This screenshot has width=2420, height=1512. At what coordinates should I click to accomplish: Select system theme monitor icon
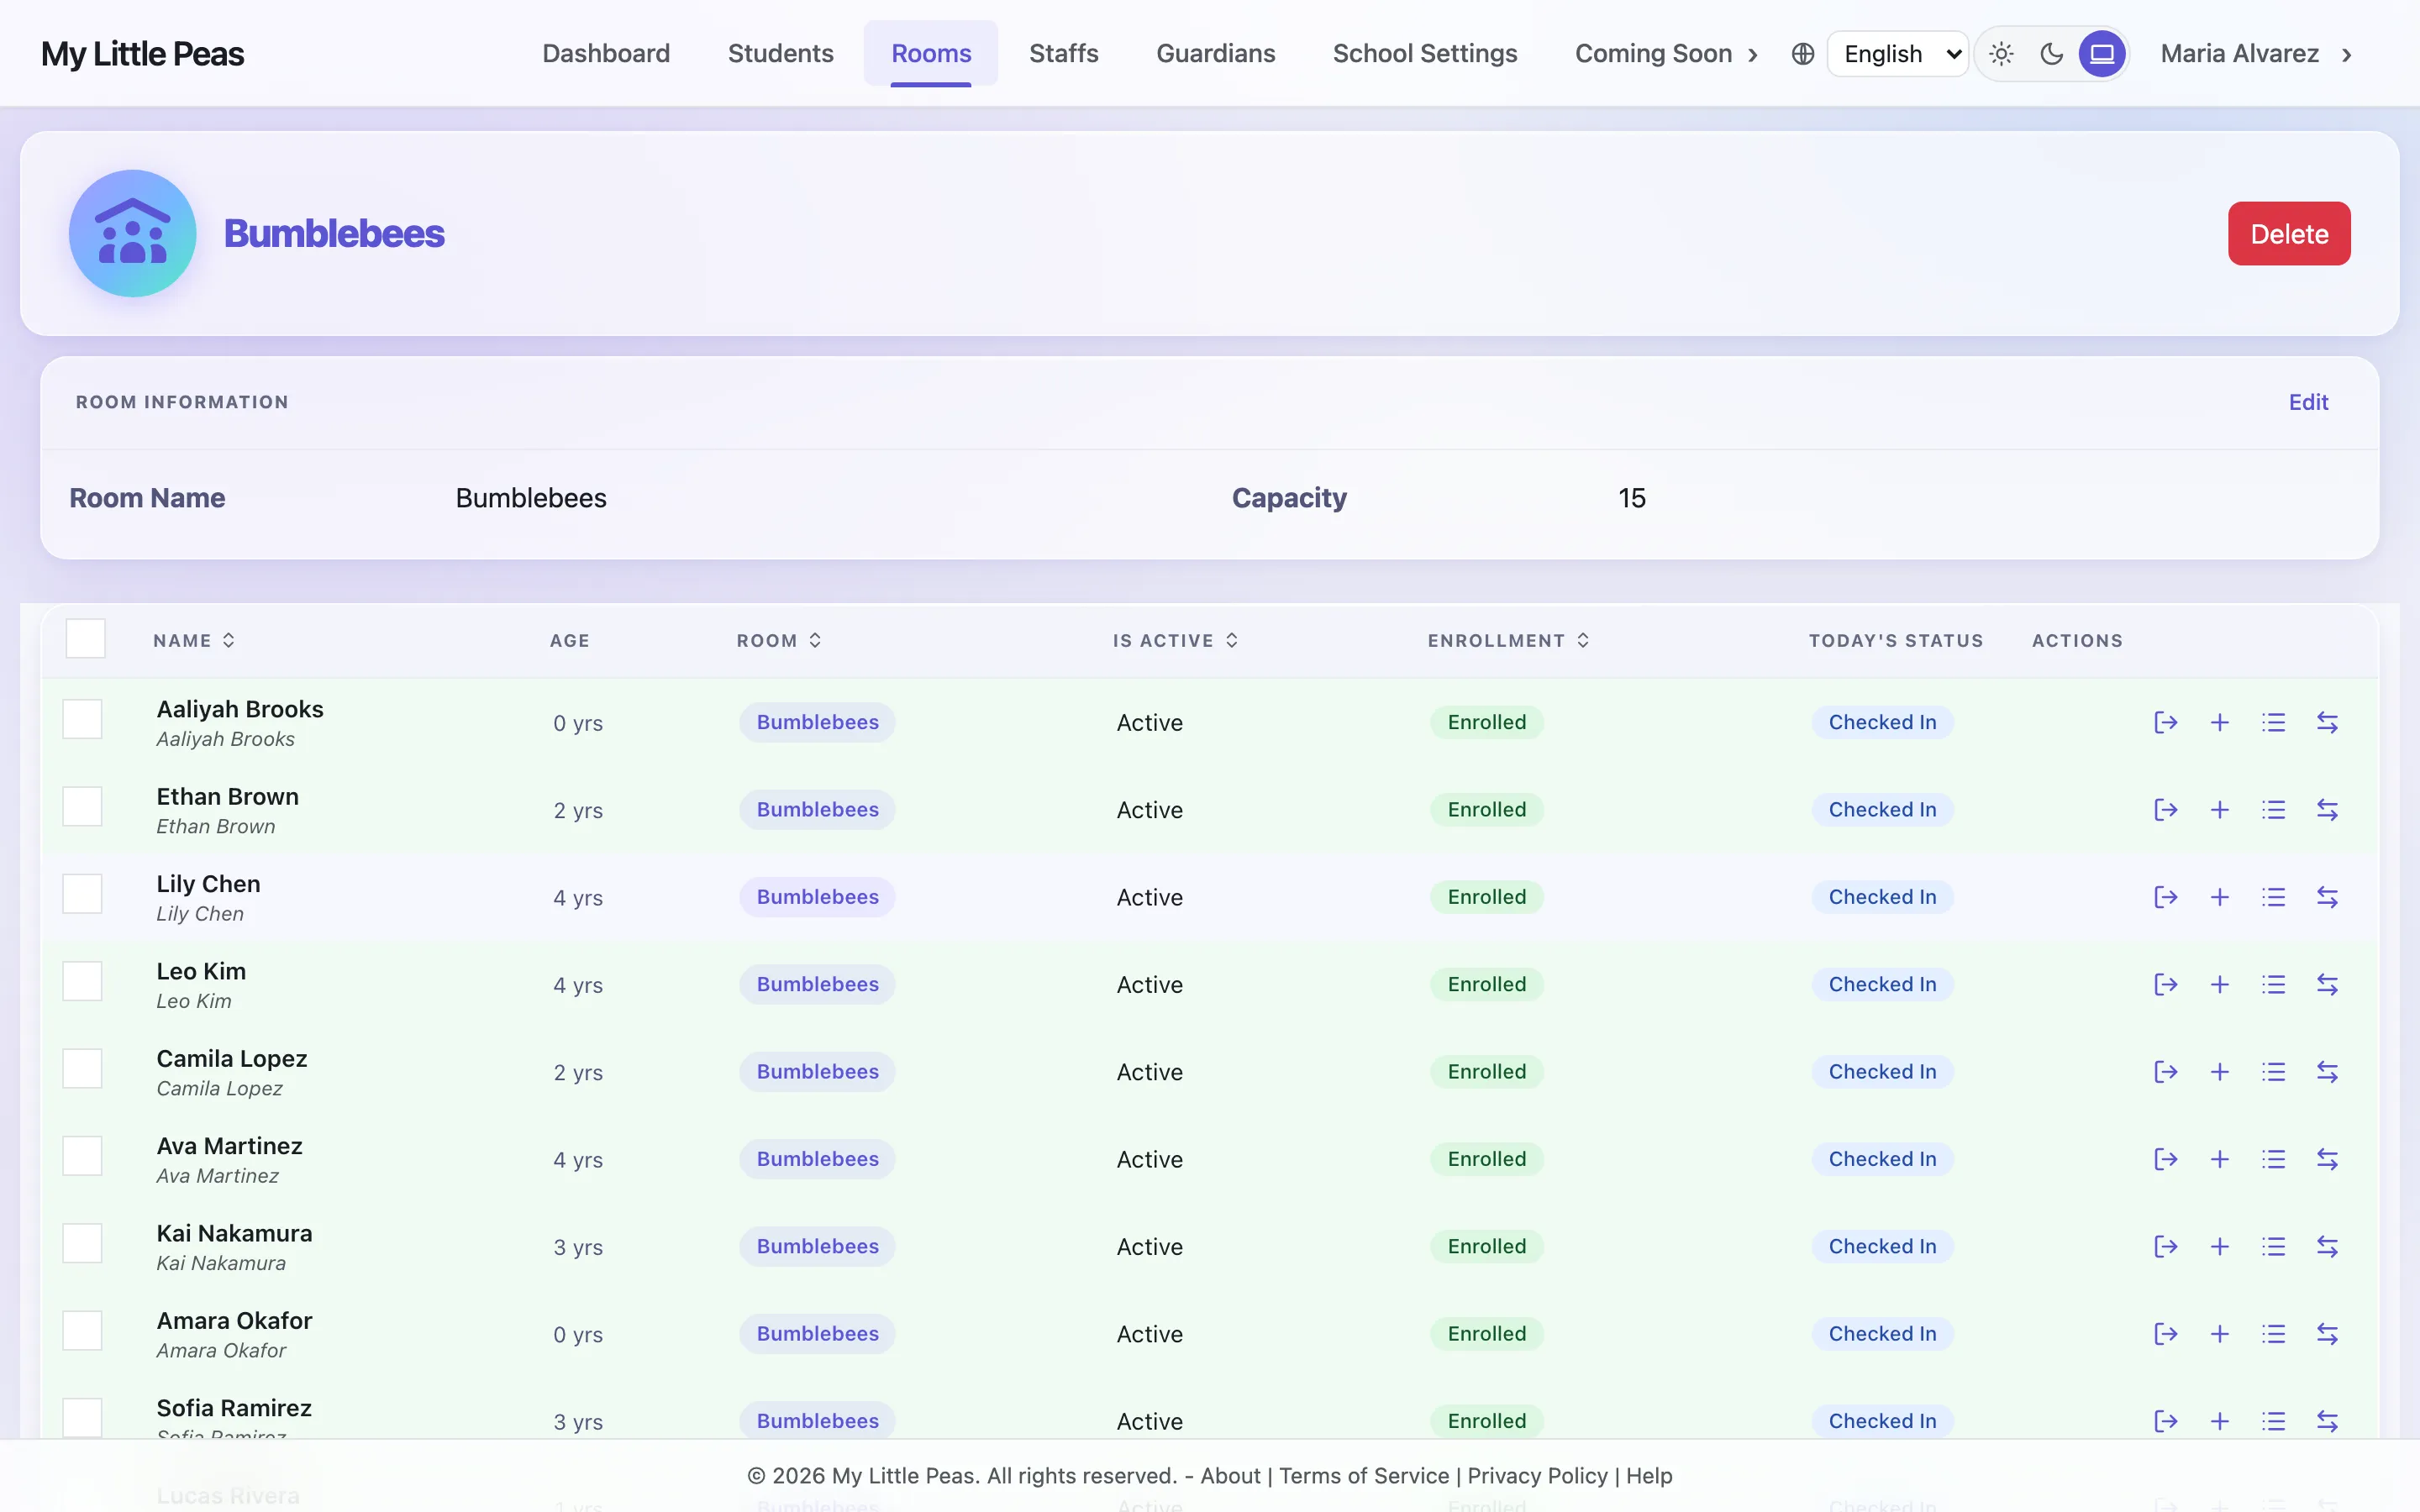[x=2102, y=54]
